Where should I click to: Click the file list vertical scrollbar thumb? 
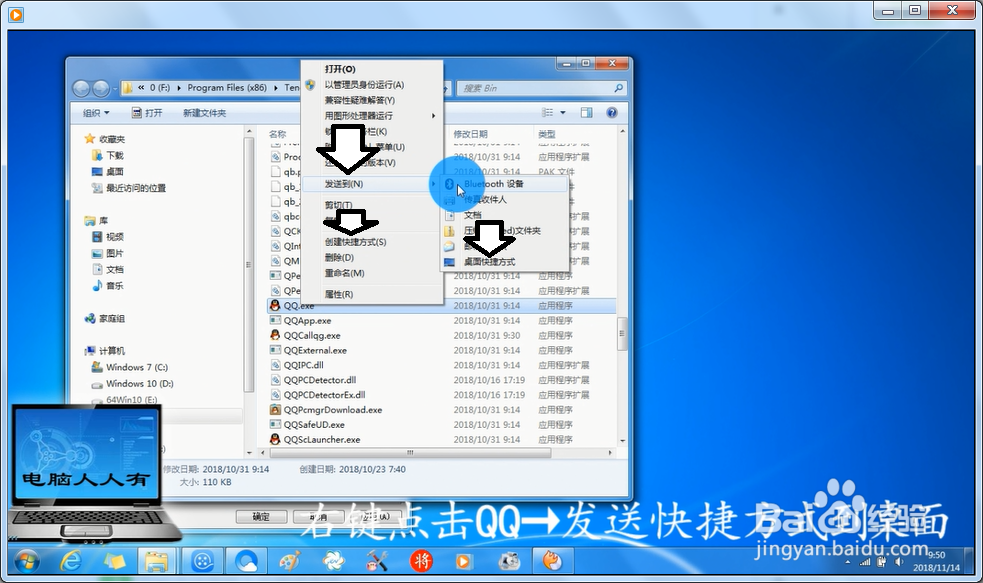622,332
